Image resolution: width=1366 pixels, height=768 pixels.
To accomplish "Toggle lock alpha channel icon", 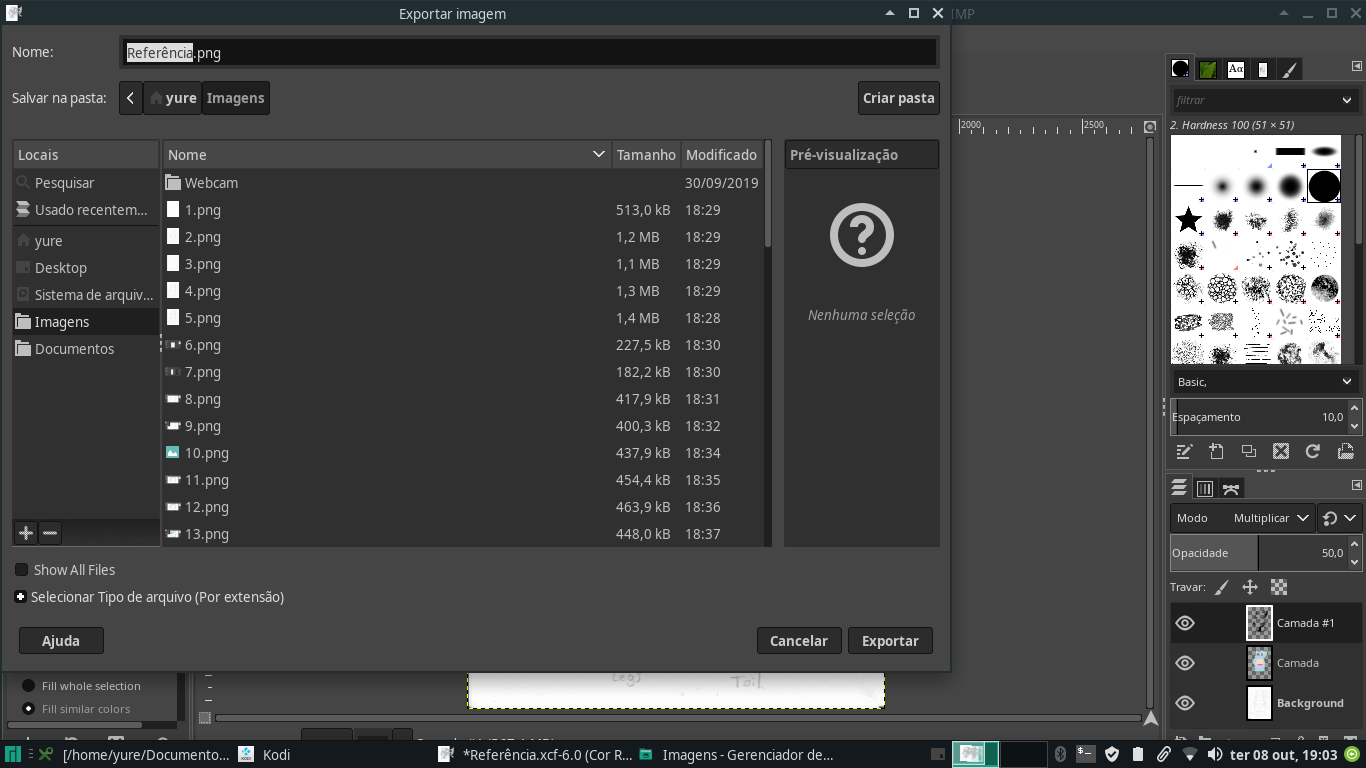I will pos(1279,587).
